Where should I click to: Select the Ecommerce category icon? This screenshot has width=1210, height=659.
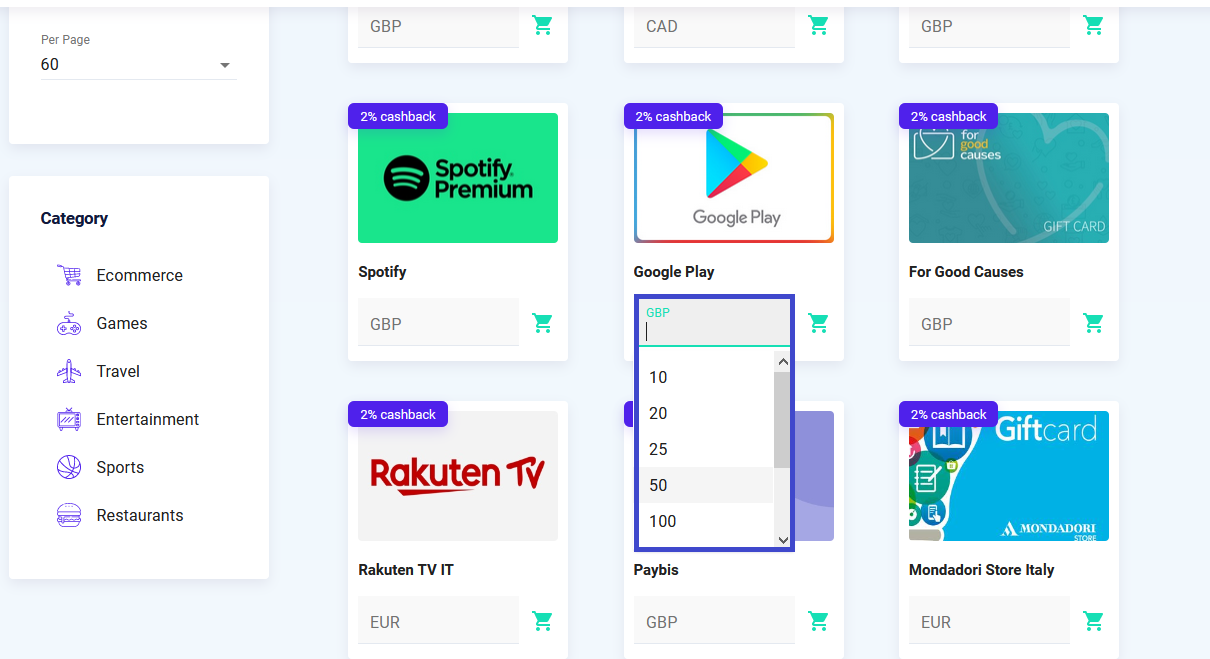click(x=69, y=275)
